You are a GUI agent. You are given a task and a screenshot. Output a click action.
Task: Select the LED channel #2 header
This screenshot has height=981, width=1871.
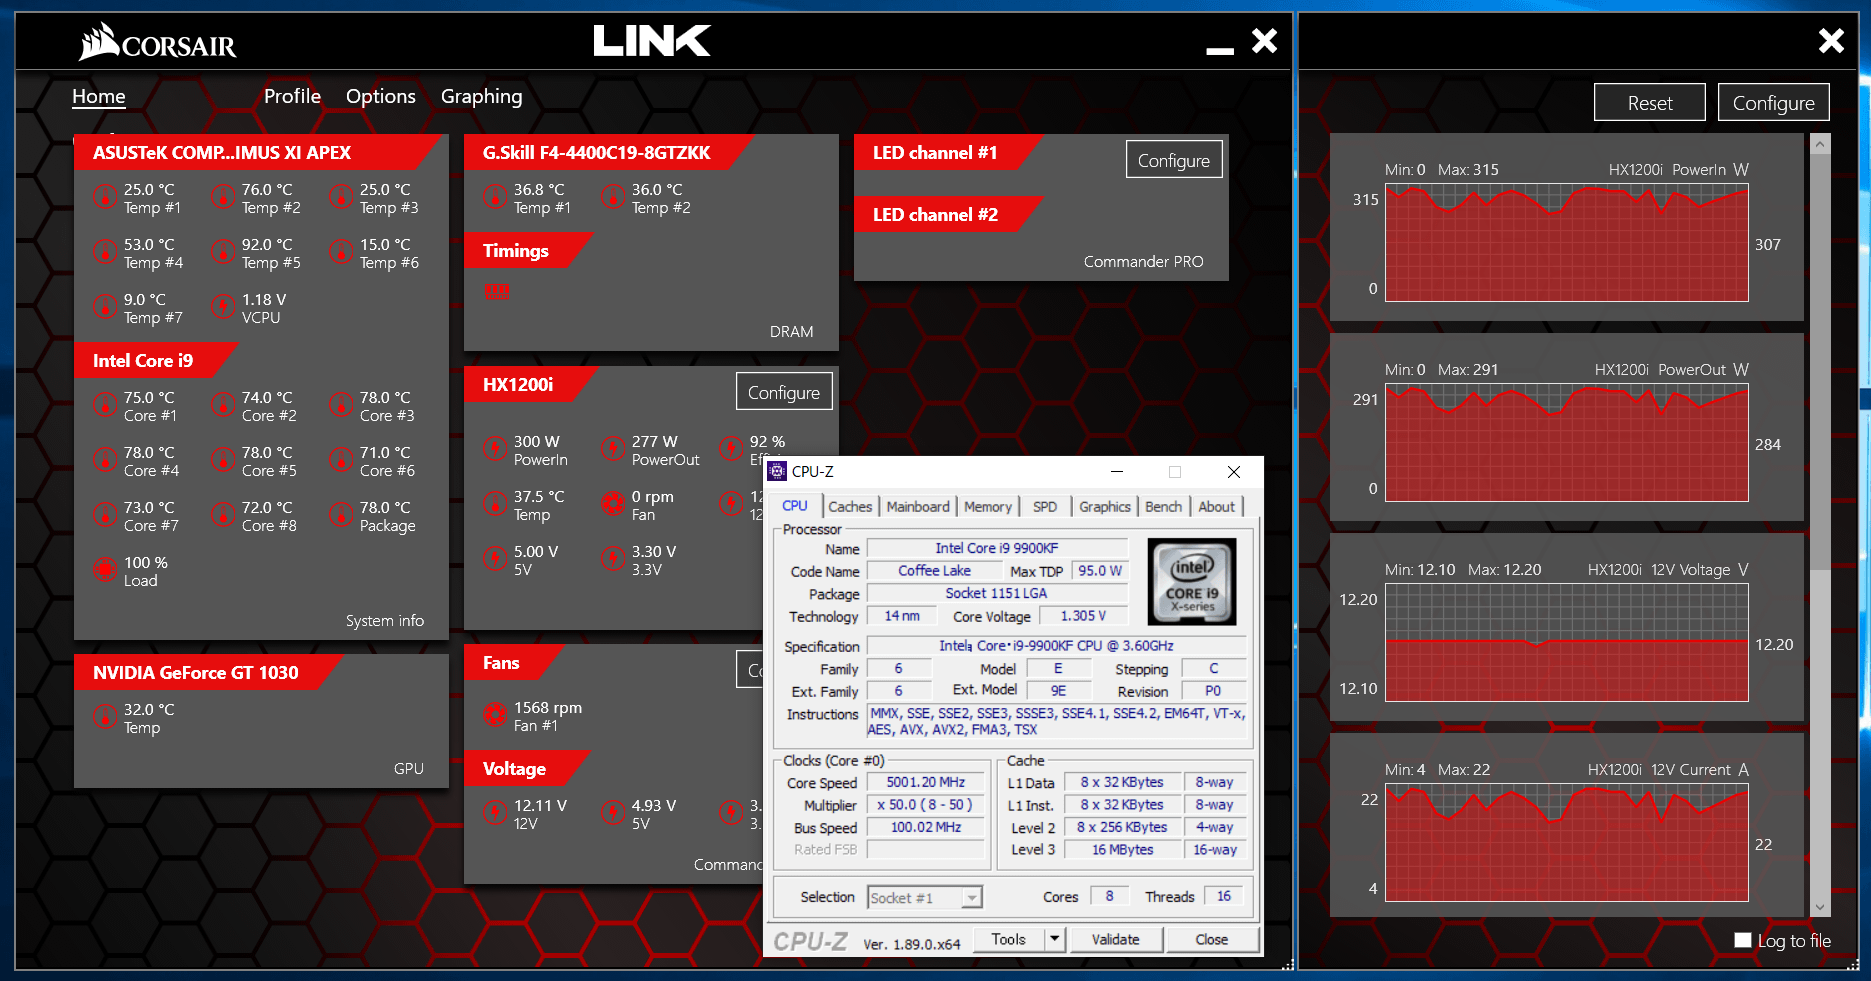pyautogui.click(x=947, y=214)
